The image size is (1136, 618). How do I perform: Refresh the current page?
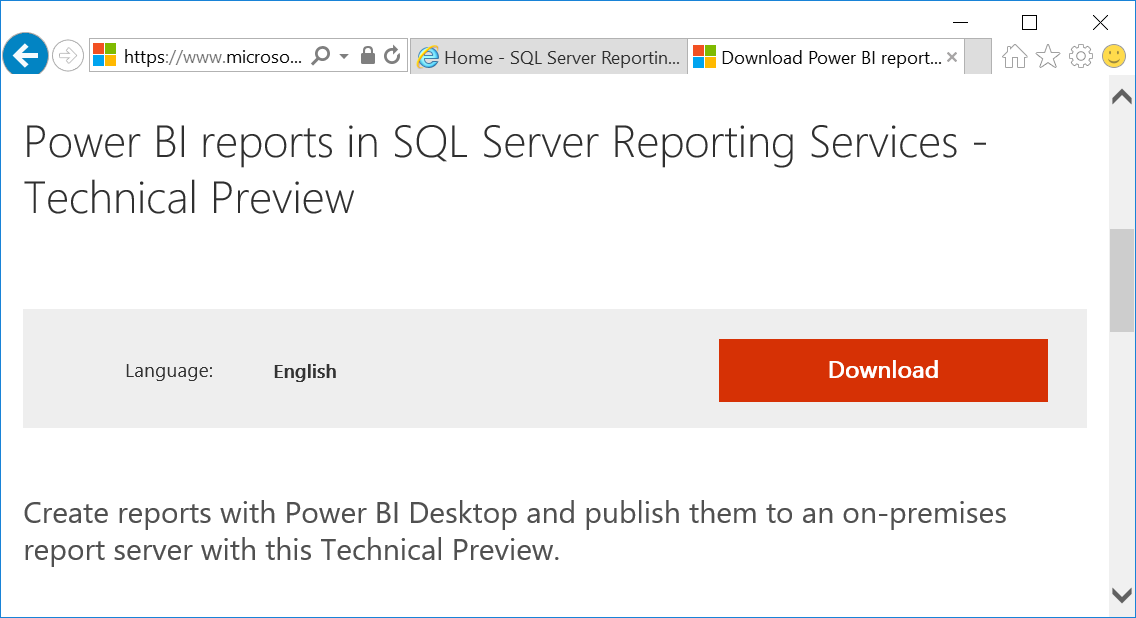click(x=390, y=55)
